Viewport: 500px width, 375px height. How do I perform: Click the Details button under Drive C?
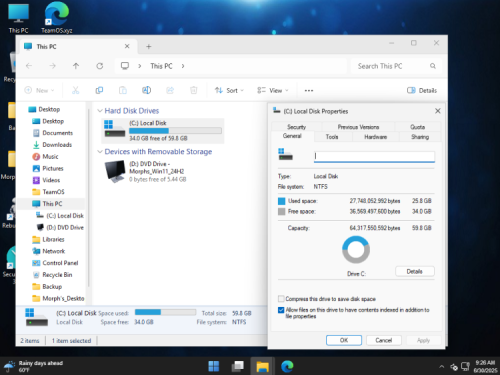click(x=415, y=271)
